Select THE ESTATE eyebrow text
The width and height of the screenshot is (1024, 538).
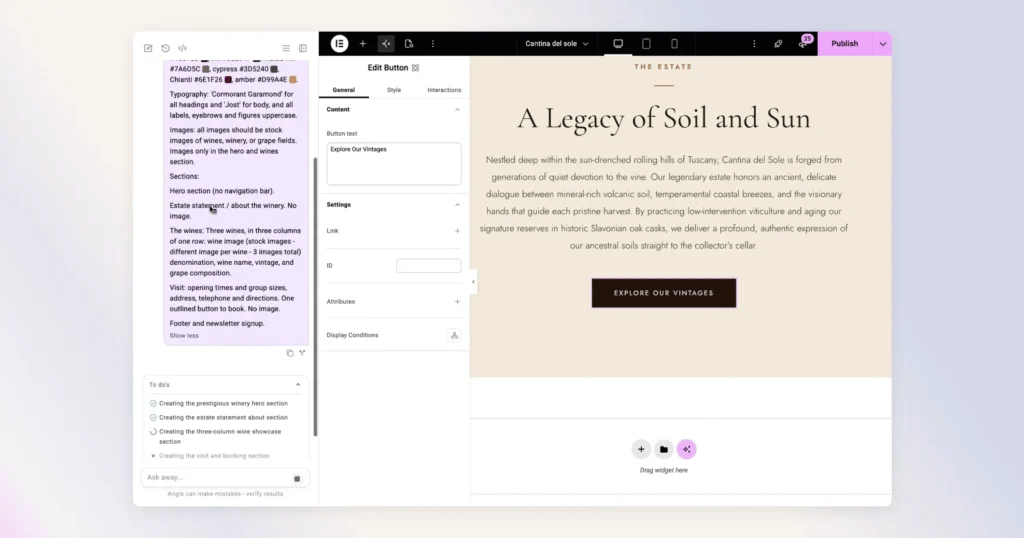[x=663, y=67]
